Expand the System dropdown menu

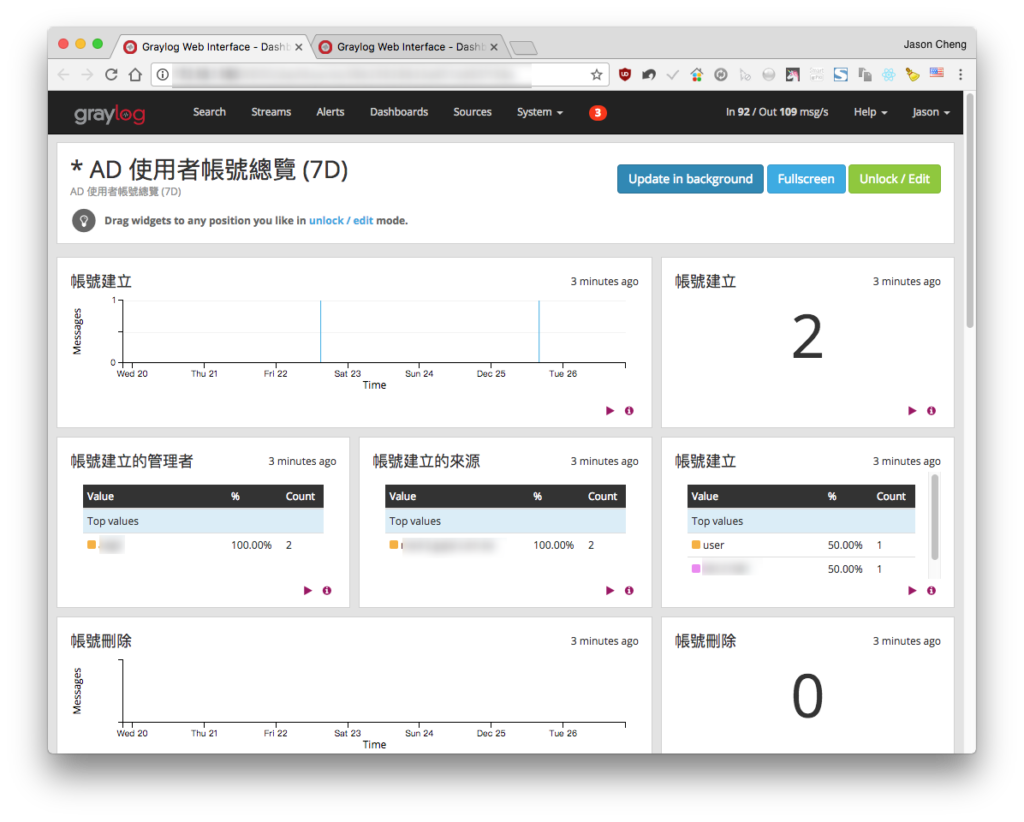click(539, 112)
